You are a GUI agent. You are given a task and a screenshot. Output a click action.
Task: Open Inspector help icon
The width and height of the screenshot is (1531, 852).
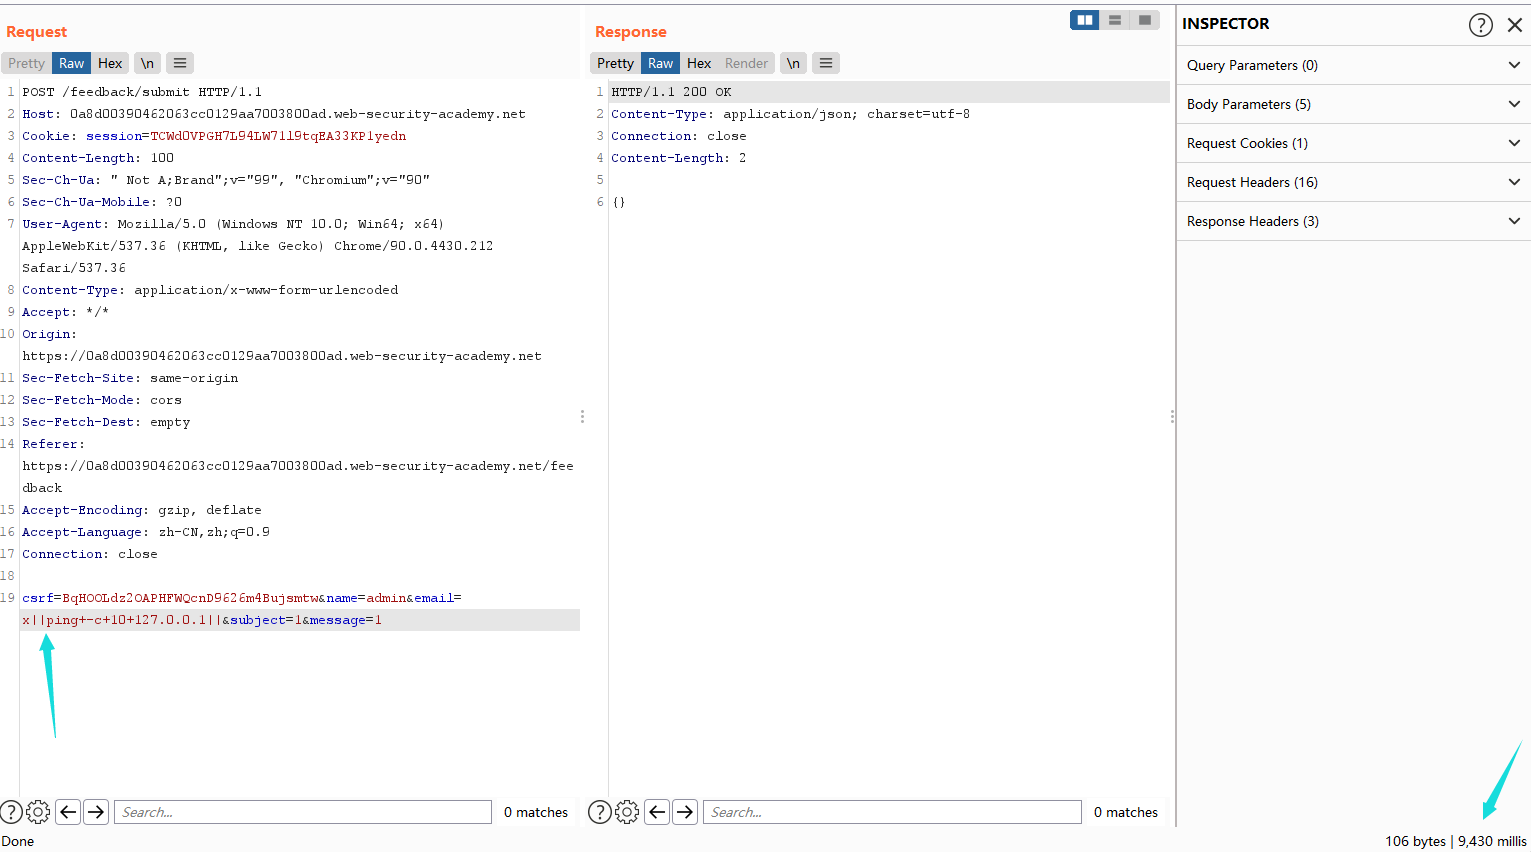point(1481,25)
